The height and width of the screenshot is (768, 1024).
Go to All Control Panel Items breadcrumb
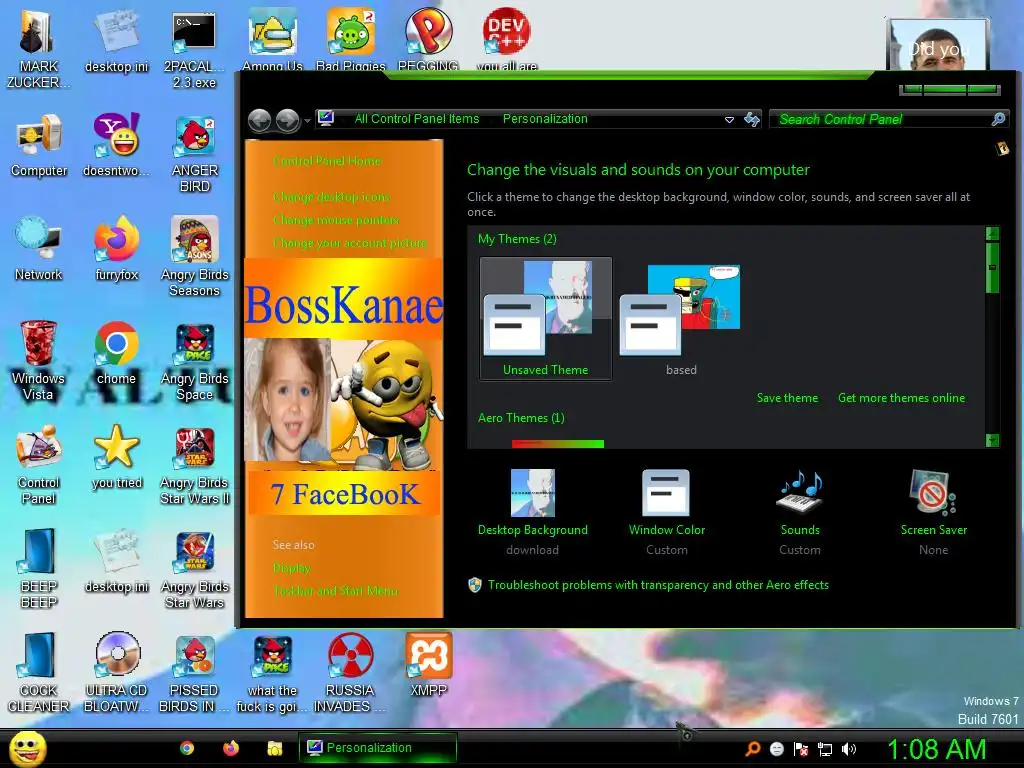click(x=417, y=119)
